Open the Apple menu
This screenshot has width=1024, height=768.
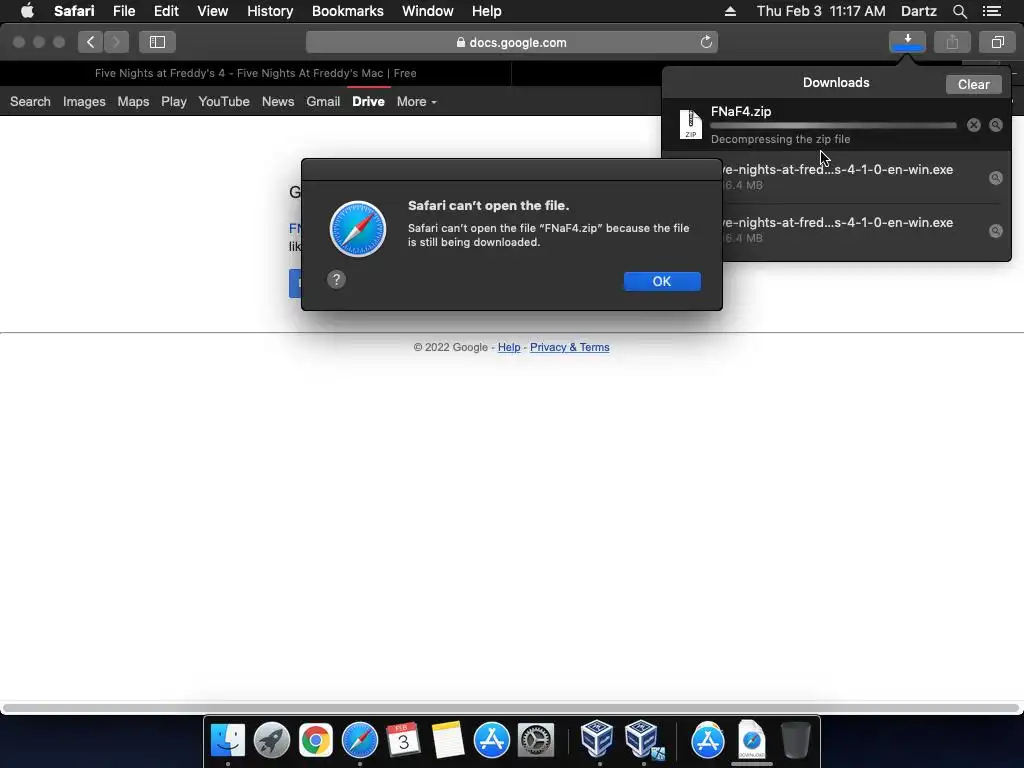click(x=27, y=11)
